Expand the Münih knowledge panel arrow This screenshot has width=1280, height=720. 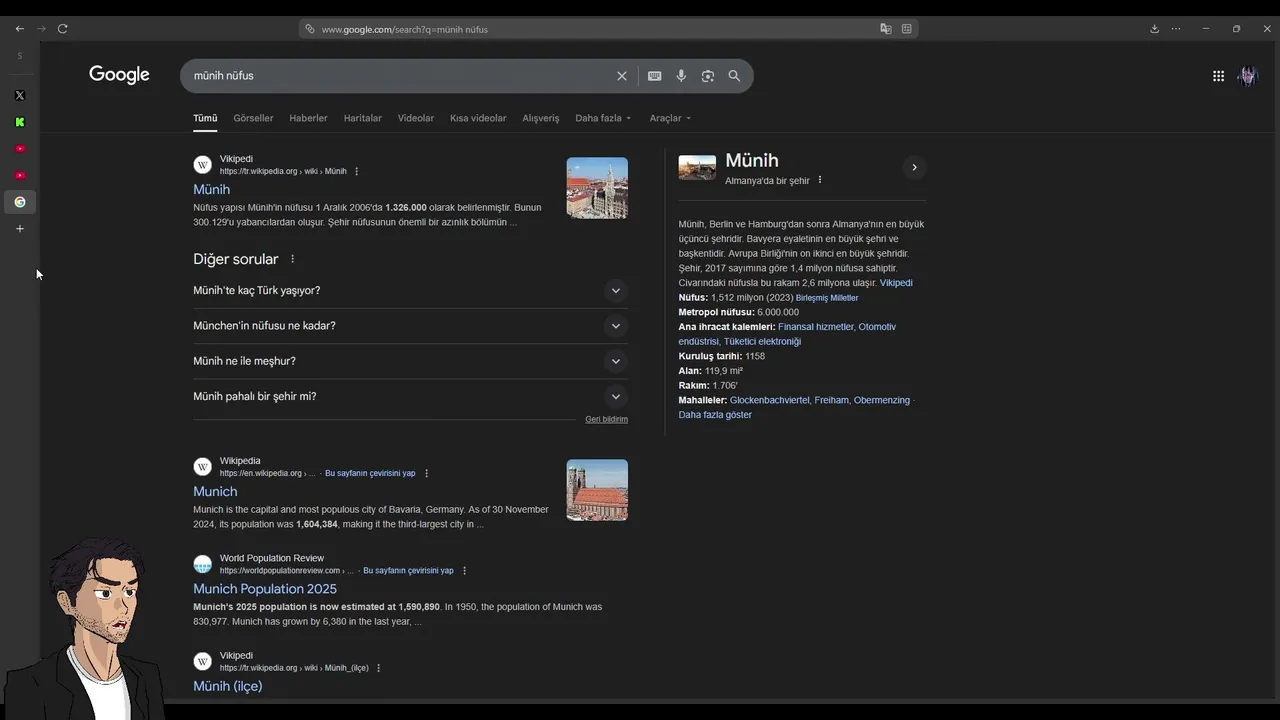click(914, 168)
